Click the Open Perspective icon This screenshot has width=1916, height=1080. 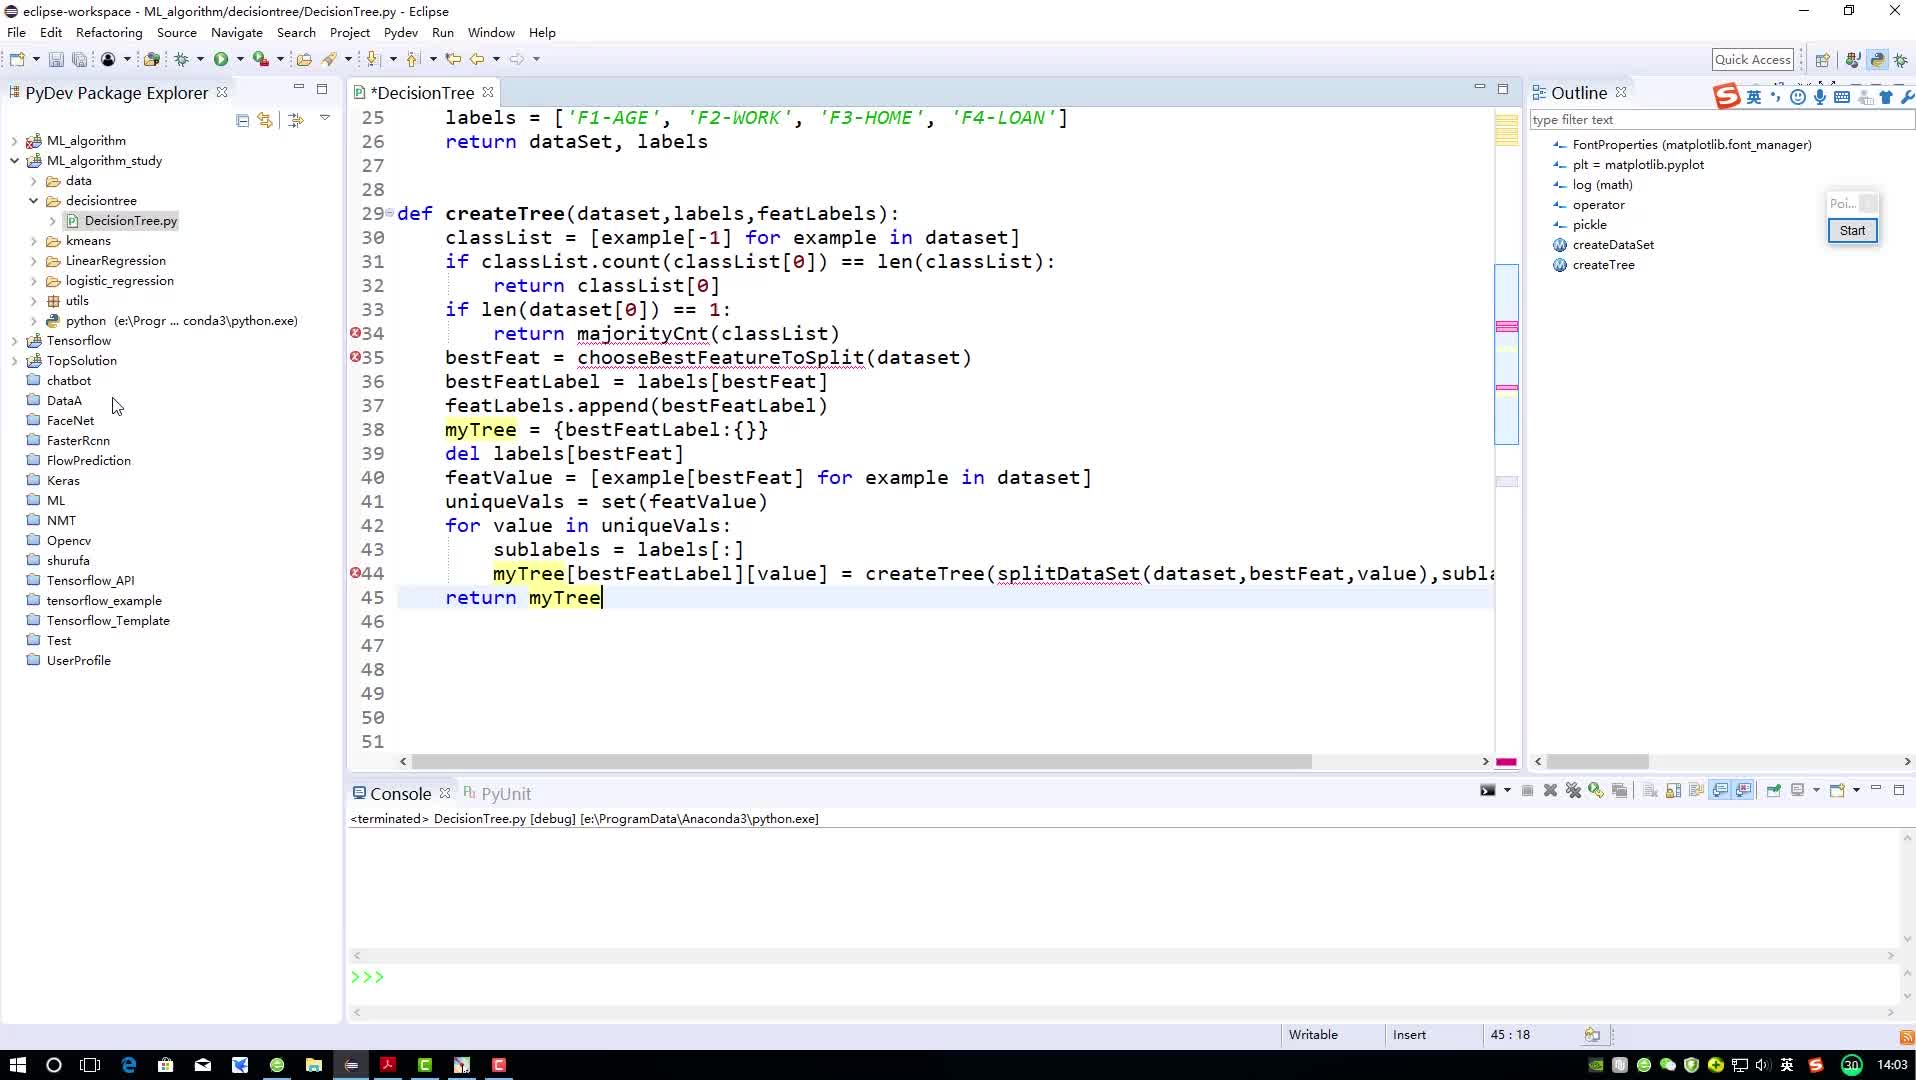[1822, 60]
